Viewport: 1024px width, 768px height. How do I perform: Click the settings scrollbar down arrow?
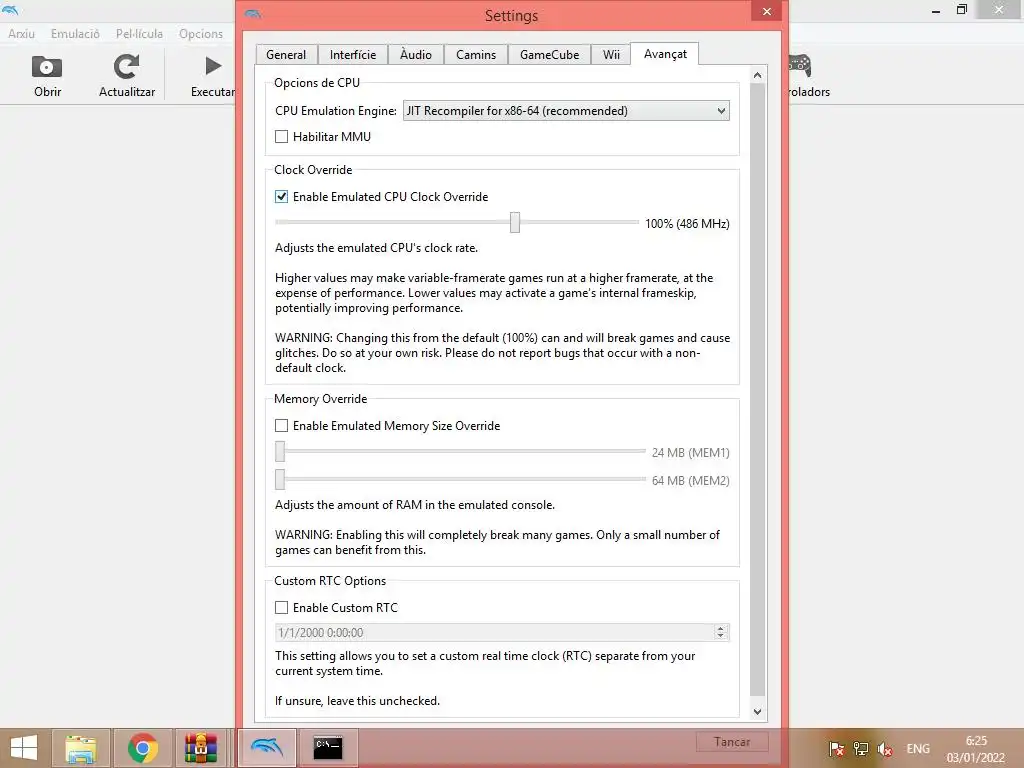pyautogui.click(x=758, y=712)
